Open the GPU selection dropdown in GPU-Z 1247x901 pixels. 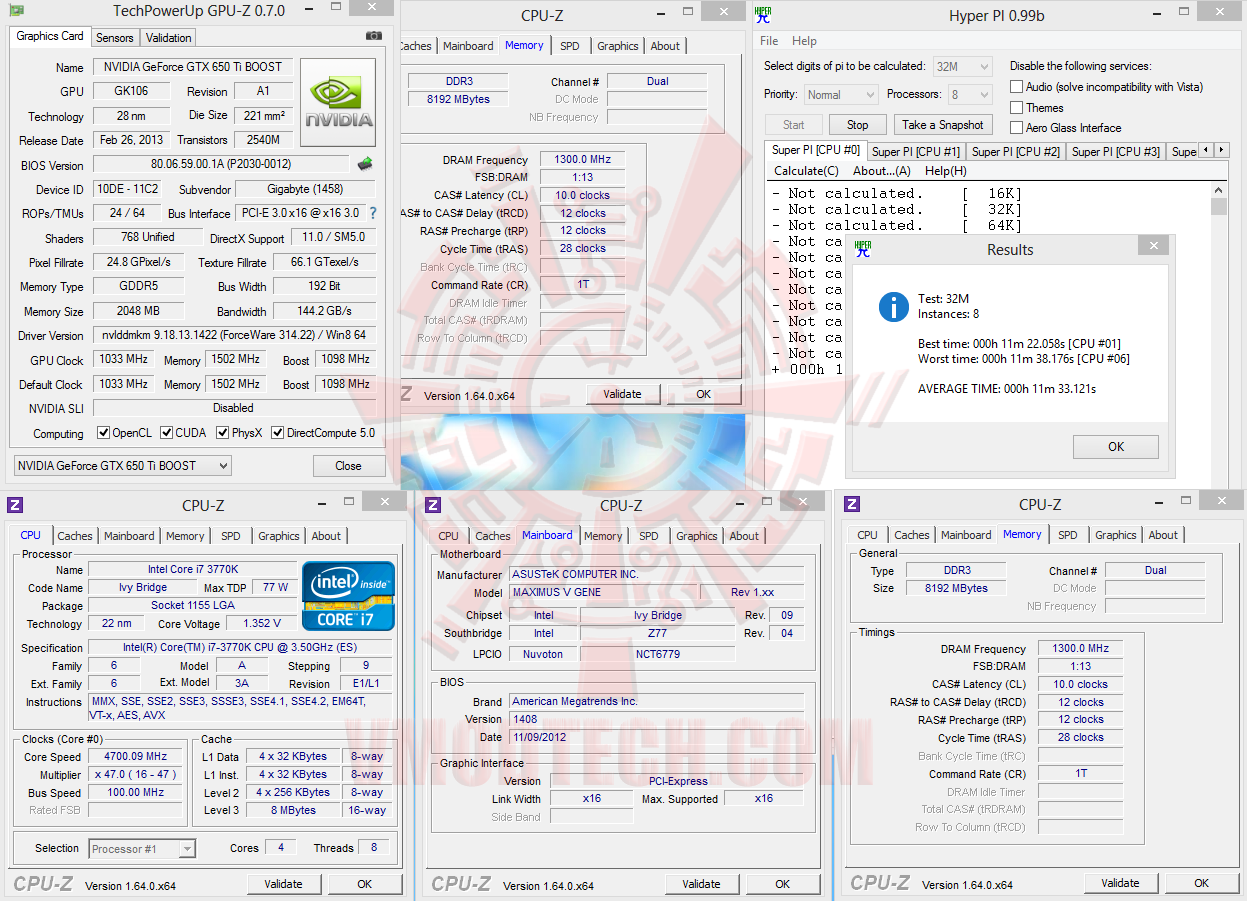tap(122, 465)
